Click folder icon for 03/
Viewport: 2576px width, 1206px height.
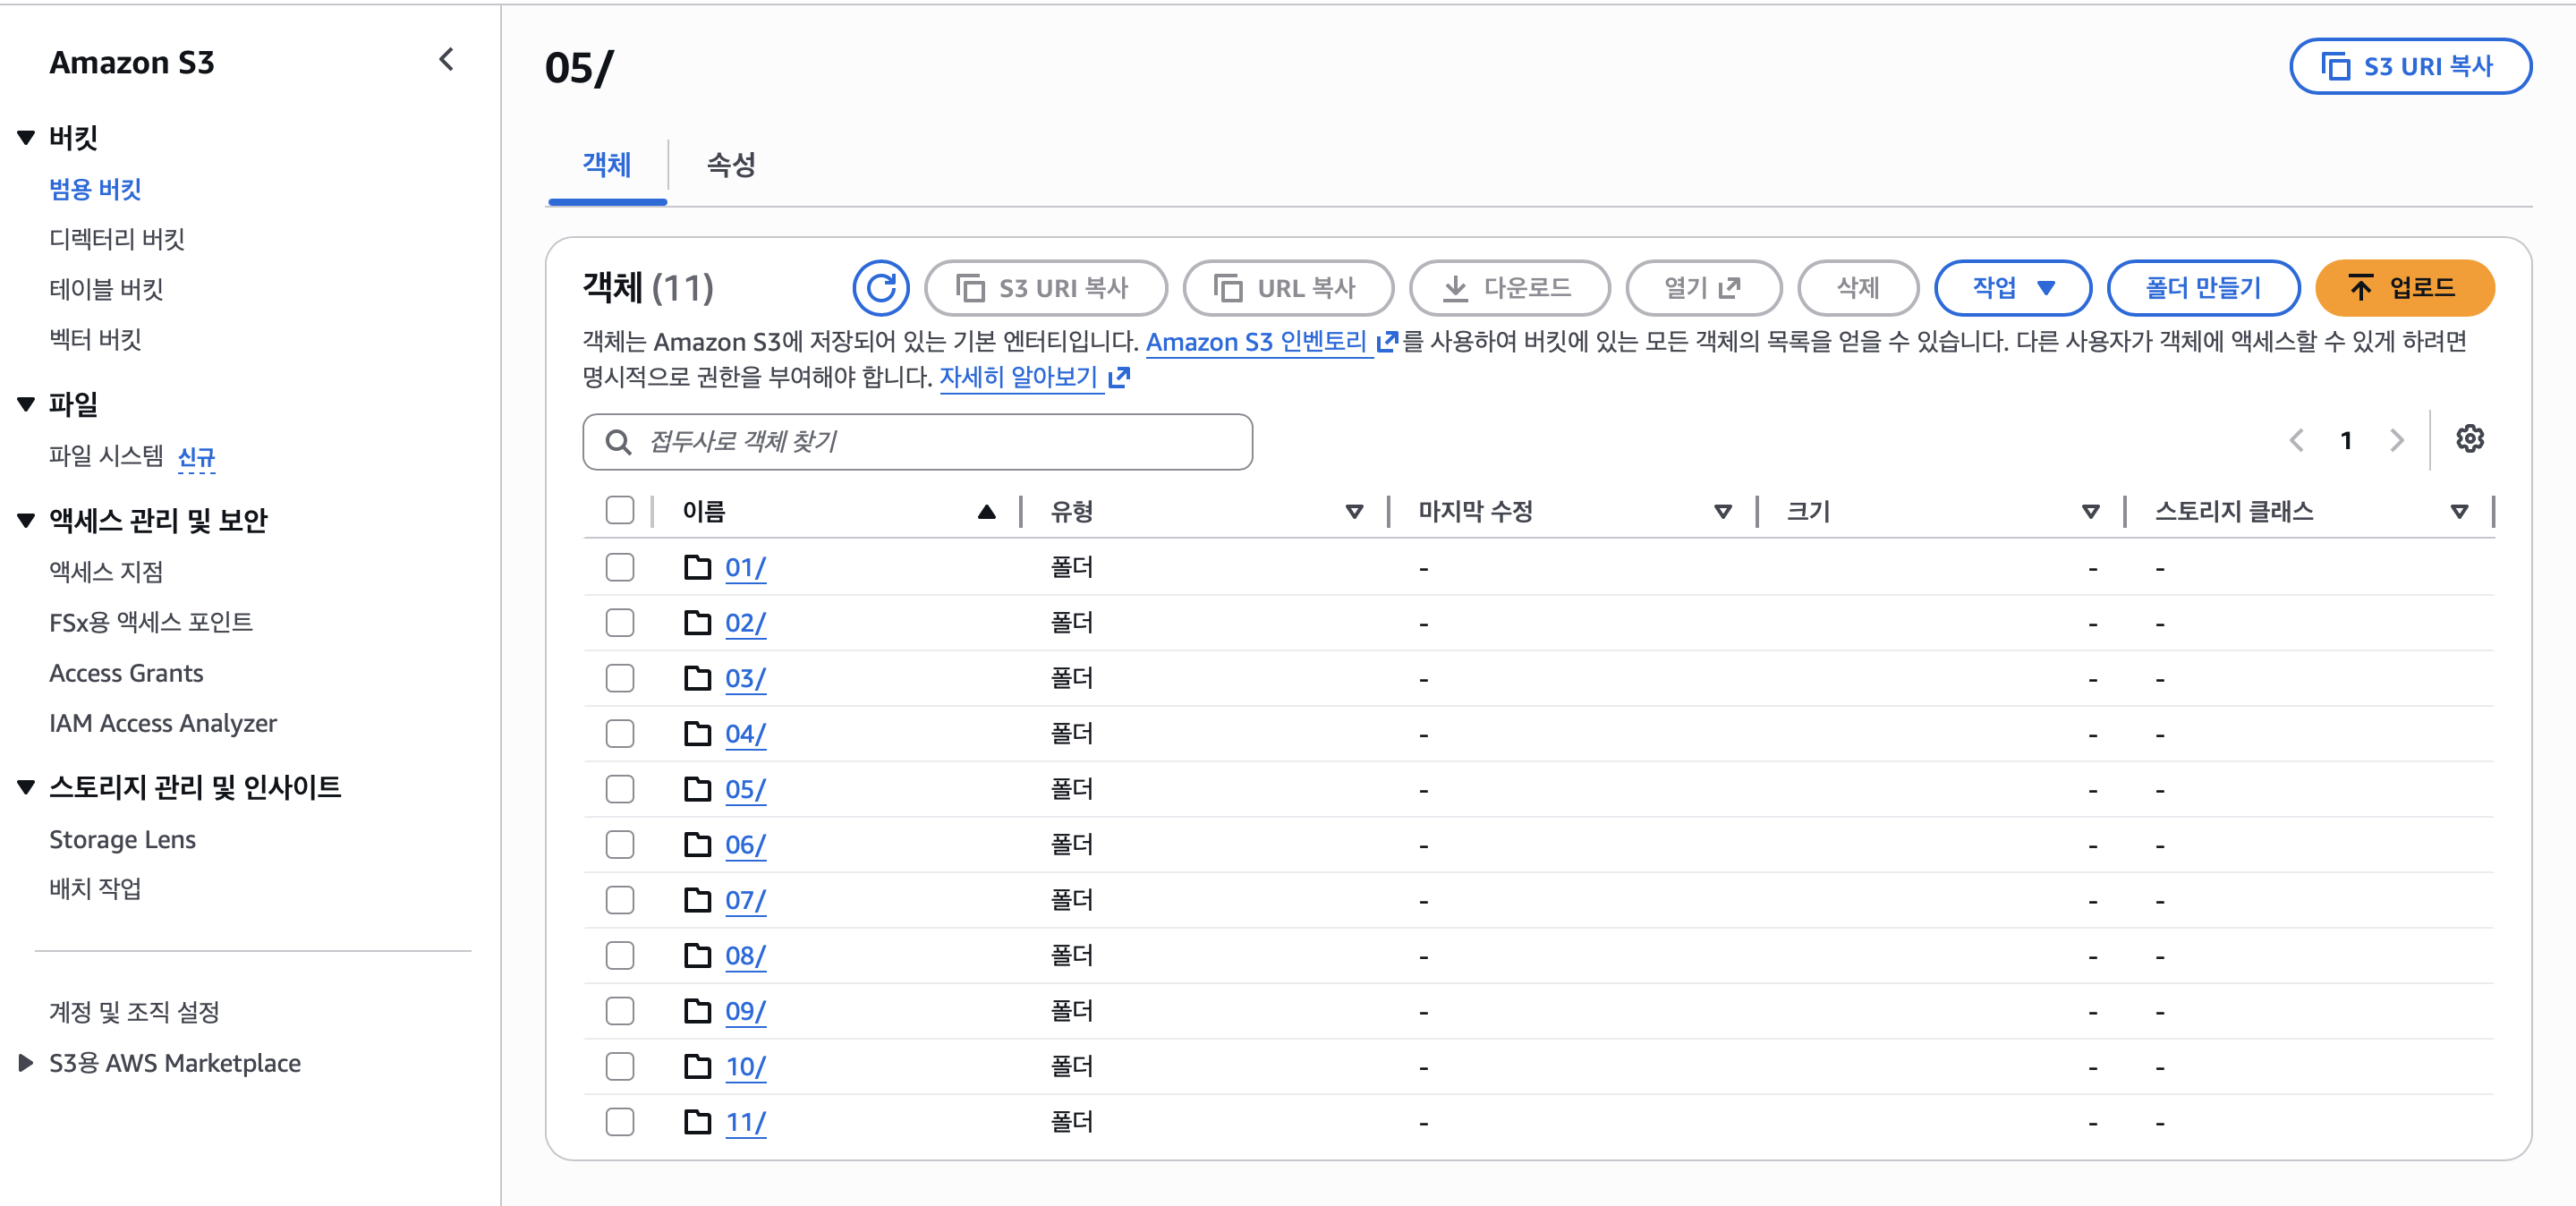pyautogui.click(x=697, y=678)
